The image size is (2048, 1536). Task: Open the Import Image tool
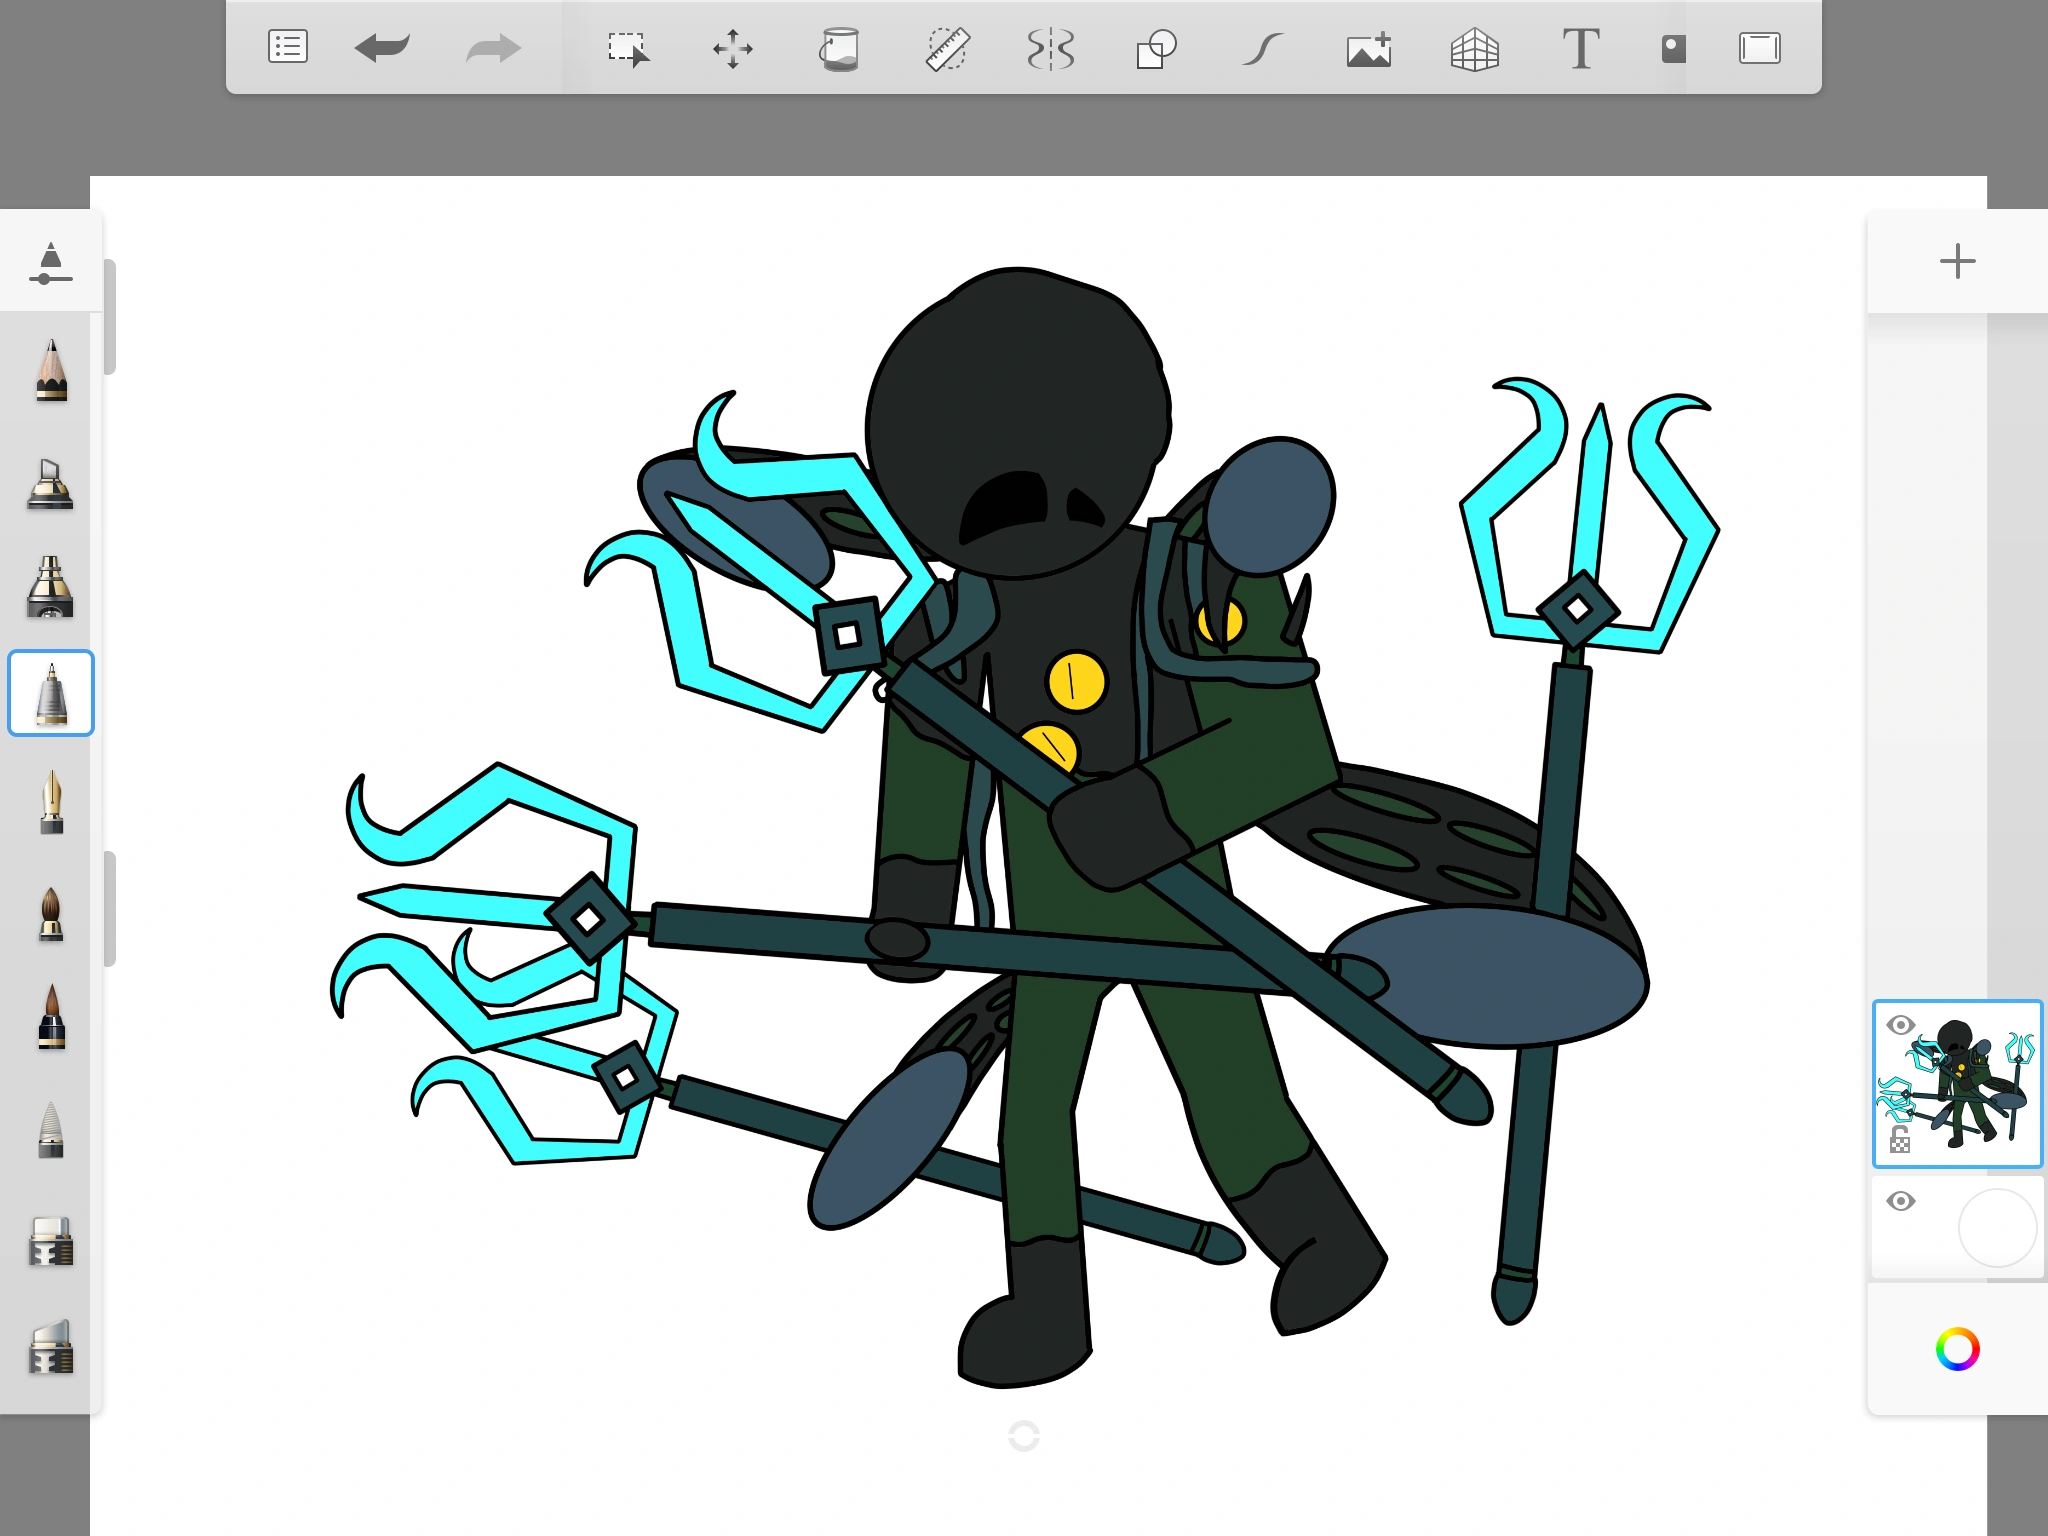1369,48
